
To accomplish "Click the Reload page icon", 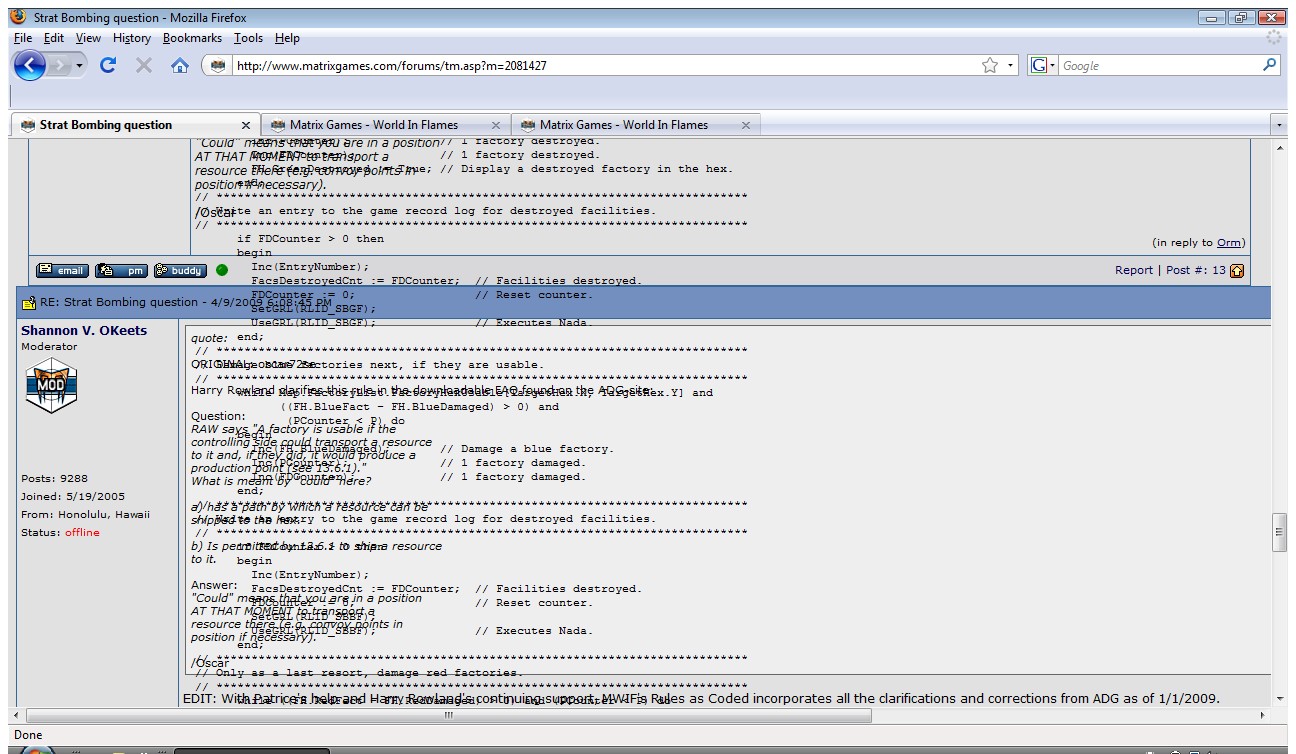I will [x=110, y=65].
